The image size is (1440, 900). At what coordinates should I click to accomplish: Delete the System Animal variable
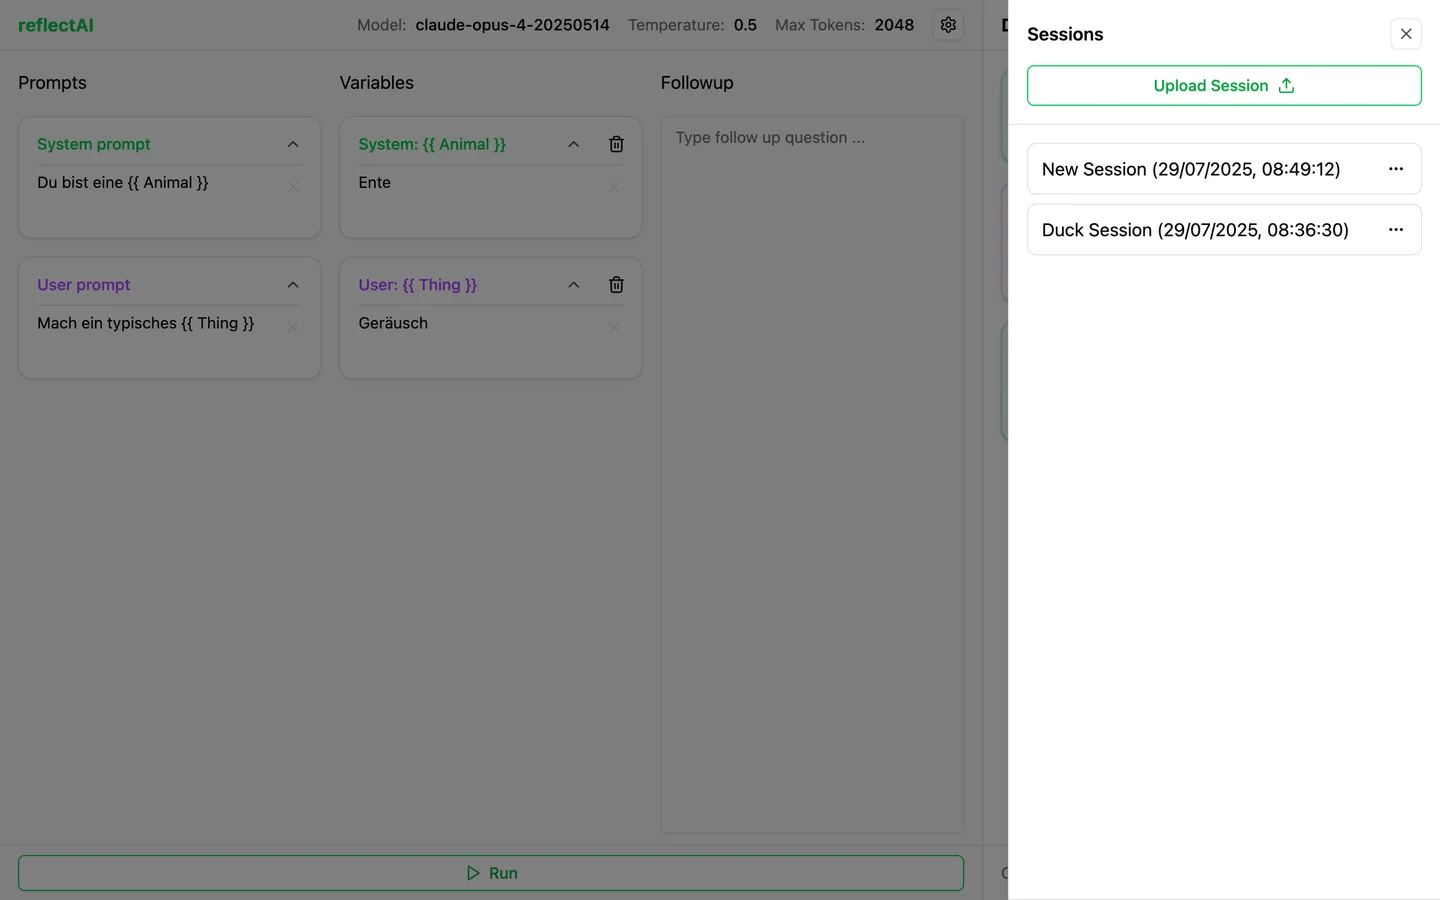pos(616,145)
